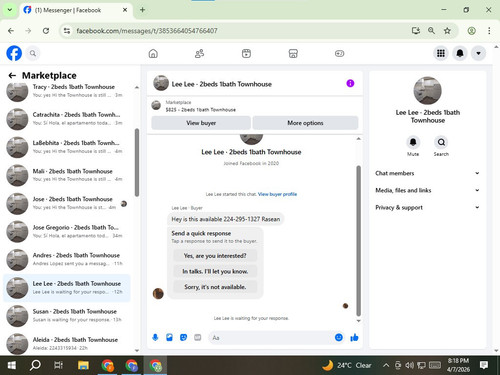The image size is (500, 375).
Task: Open Windows taskbar search
Action: [35, 365]
